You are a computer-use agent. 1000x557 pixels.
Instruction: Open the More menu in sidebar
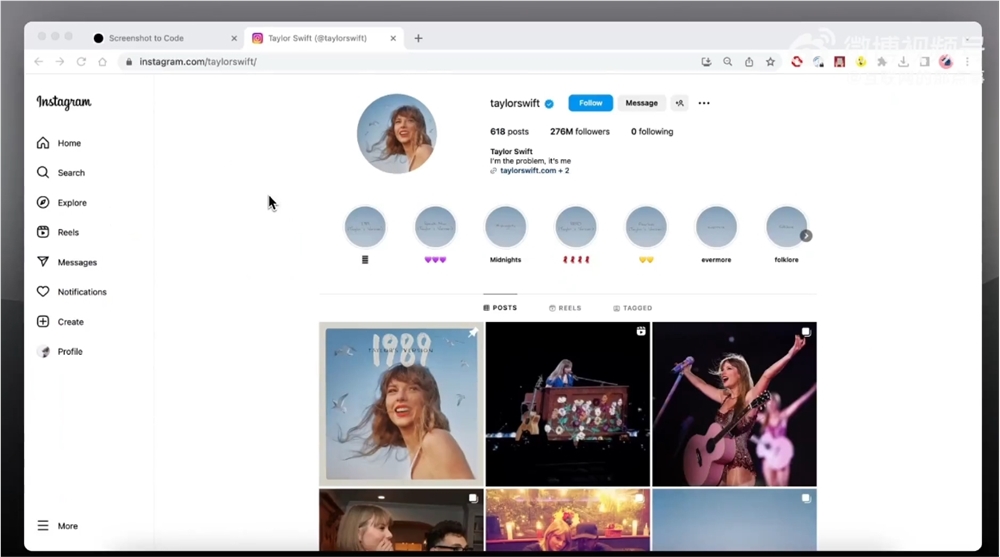pyautogui.click(x=57, y=526)
